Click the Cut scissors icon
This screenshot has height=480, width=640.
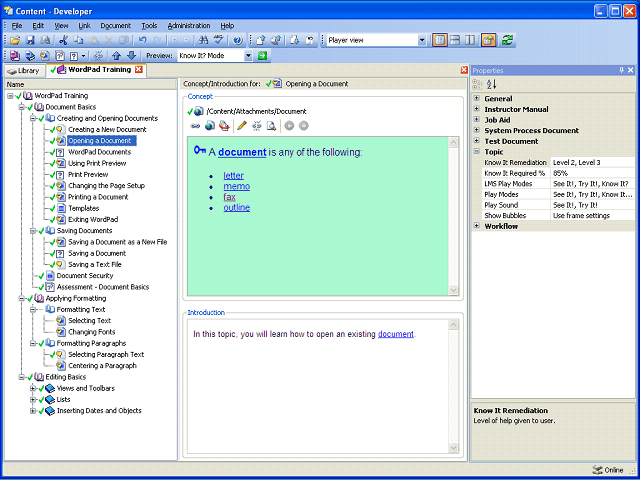[x=63, y=40]
